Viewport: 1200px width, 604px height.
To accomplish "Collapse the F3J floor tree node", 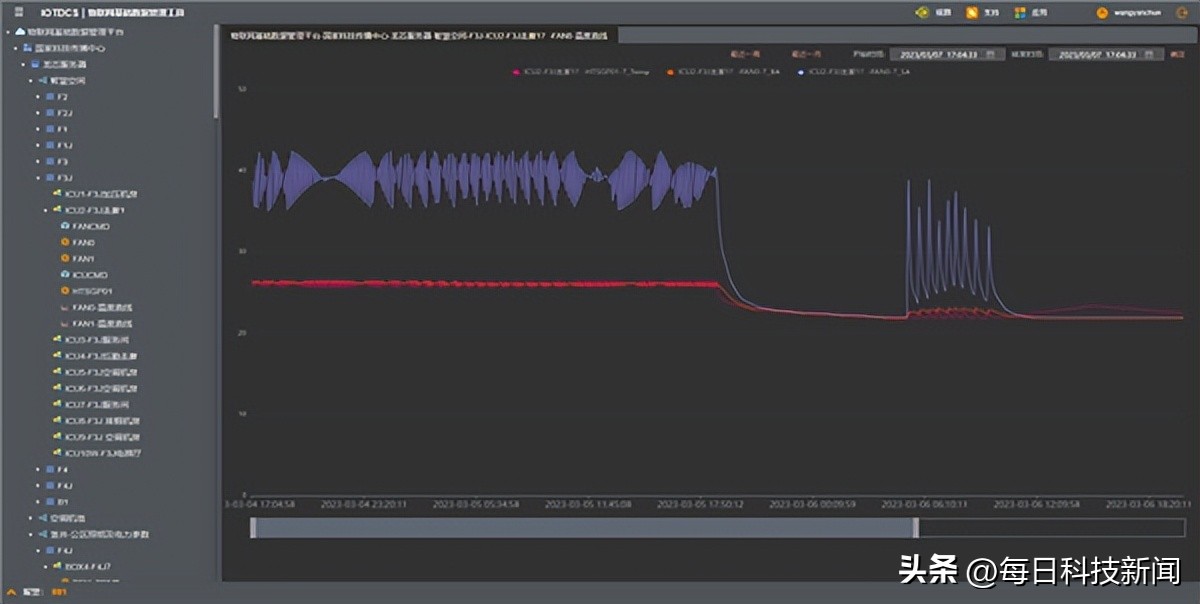I will tap(38, 177).
